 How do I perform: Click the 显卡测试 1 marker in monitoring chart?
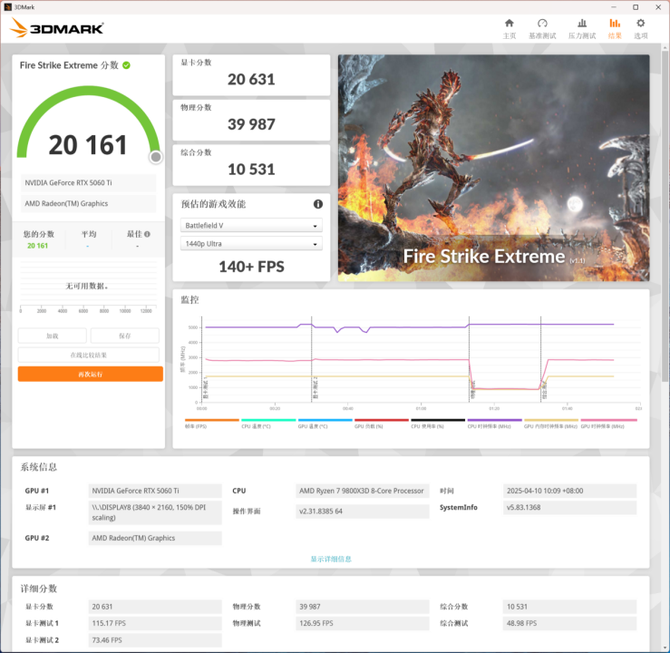206,388
